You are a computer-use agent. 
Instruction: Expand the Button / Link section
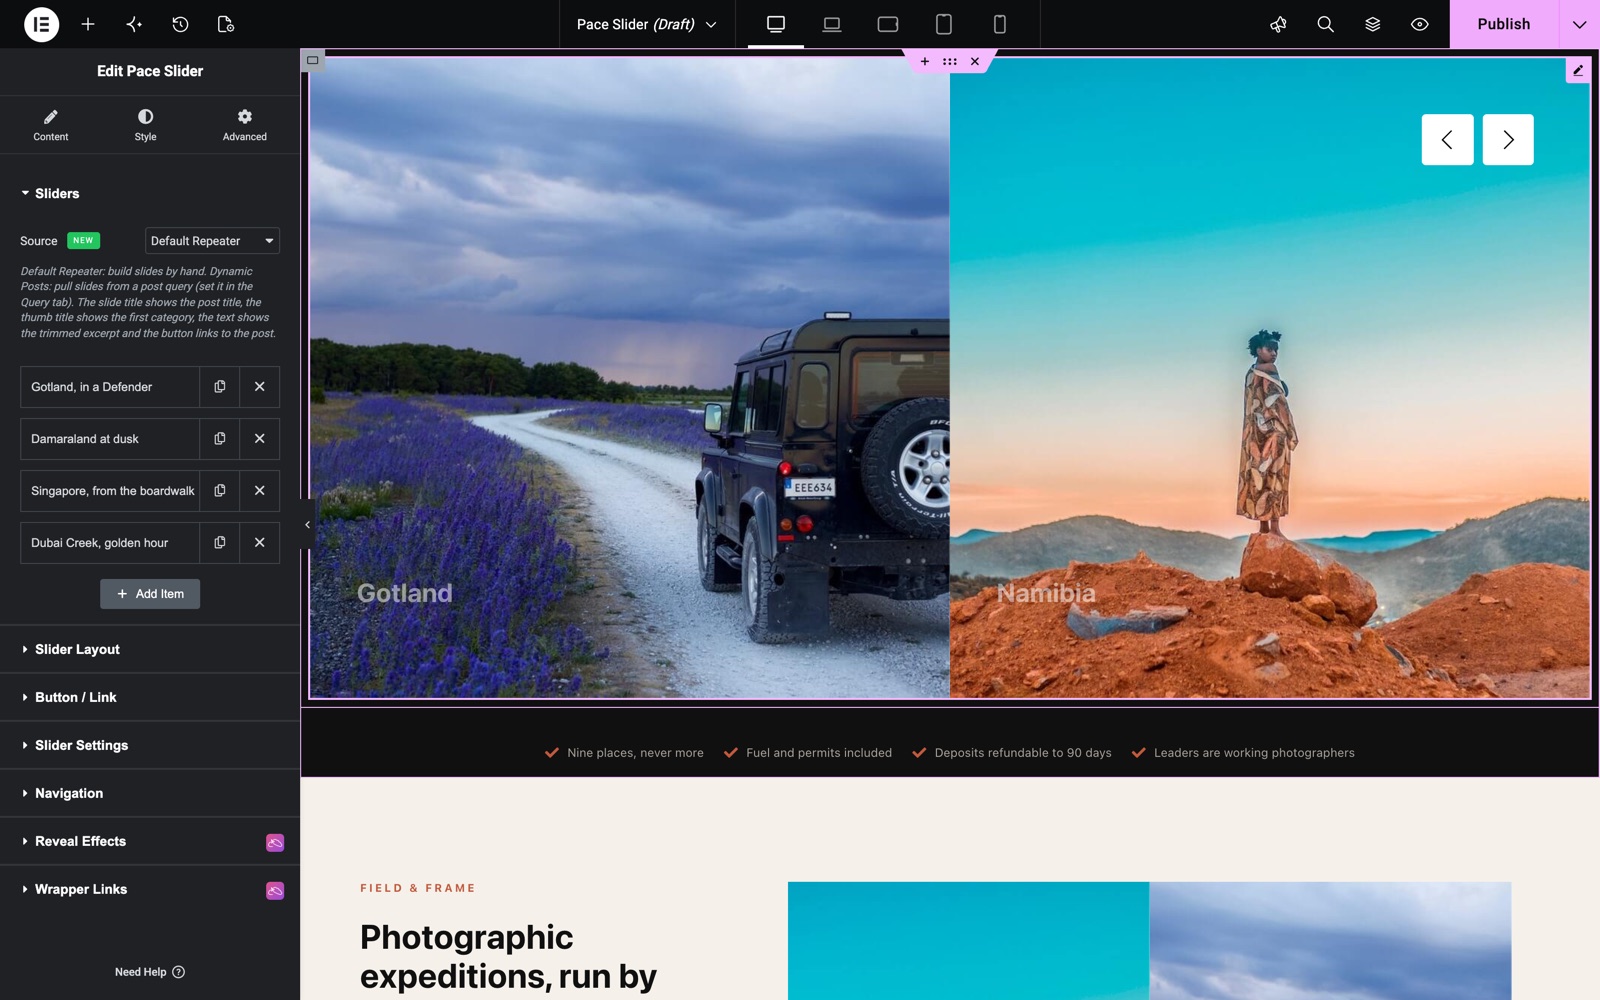(150, 697)
